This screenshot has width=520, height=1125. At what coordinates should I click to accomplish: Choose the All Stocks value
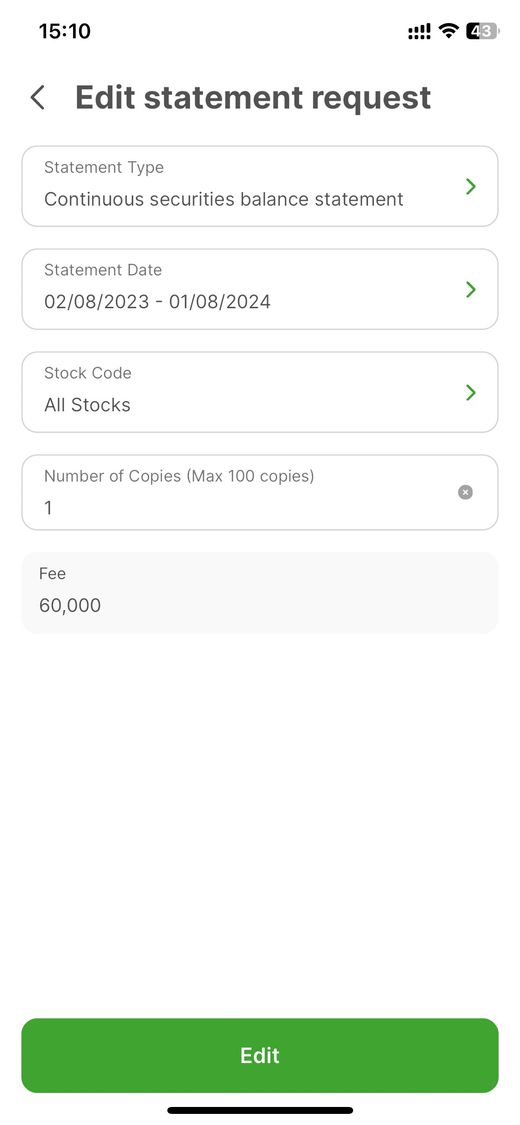pyautogui.click(x=88, y=405)
